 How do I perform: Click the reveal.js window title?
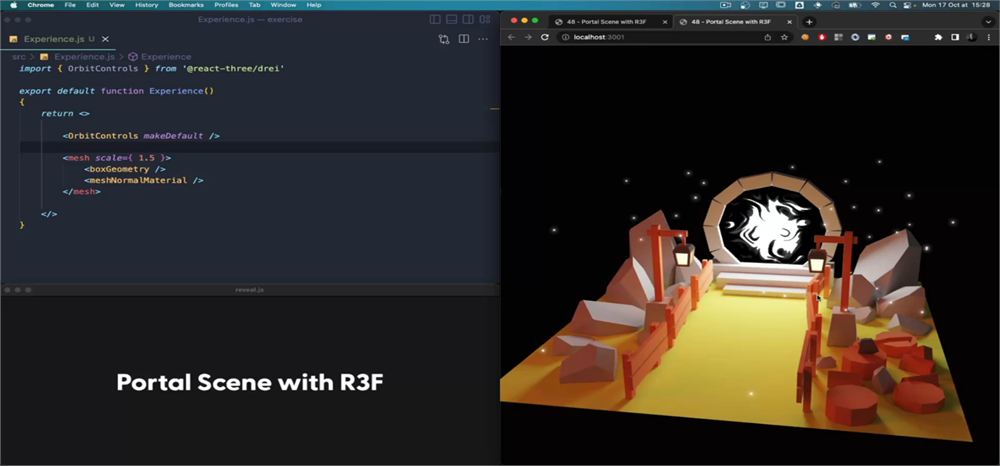(249, 289)
